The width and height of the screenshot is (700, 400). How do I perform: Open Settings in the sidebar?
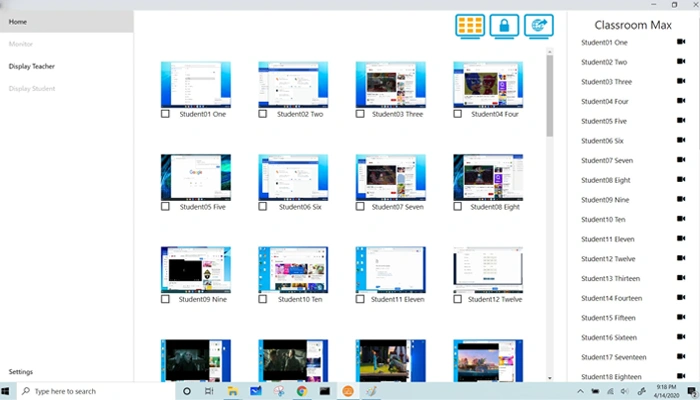click(x=21, y=371)
